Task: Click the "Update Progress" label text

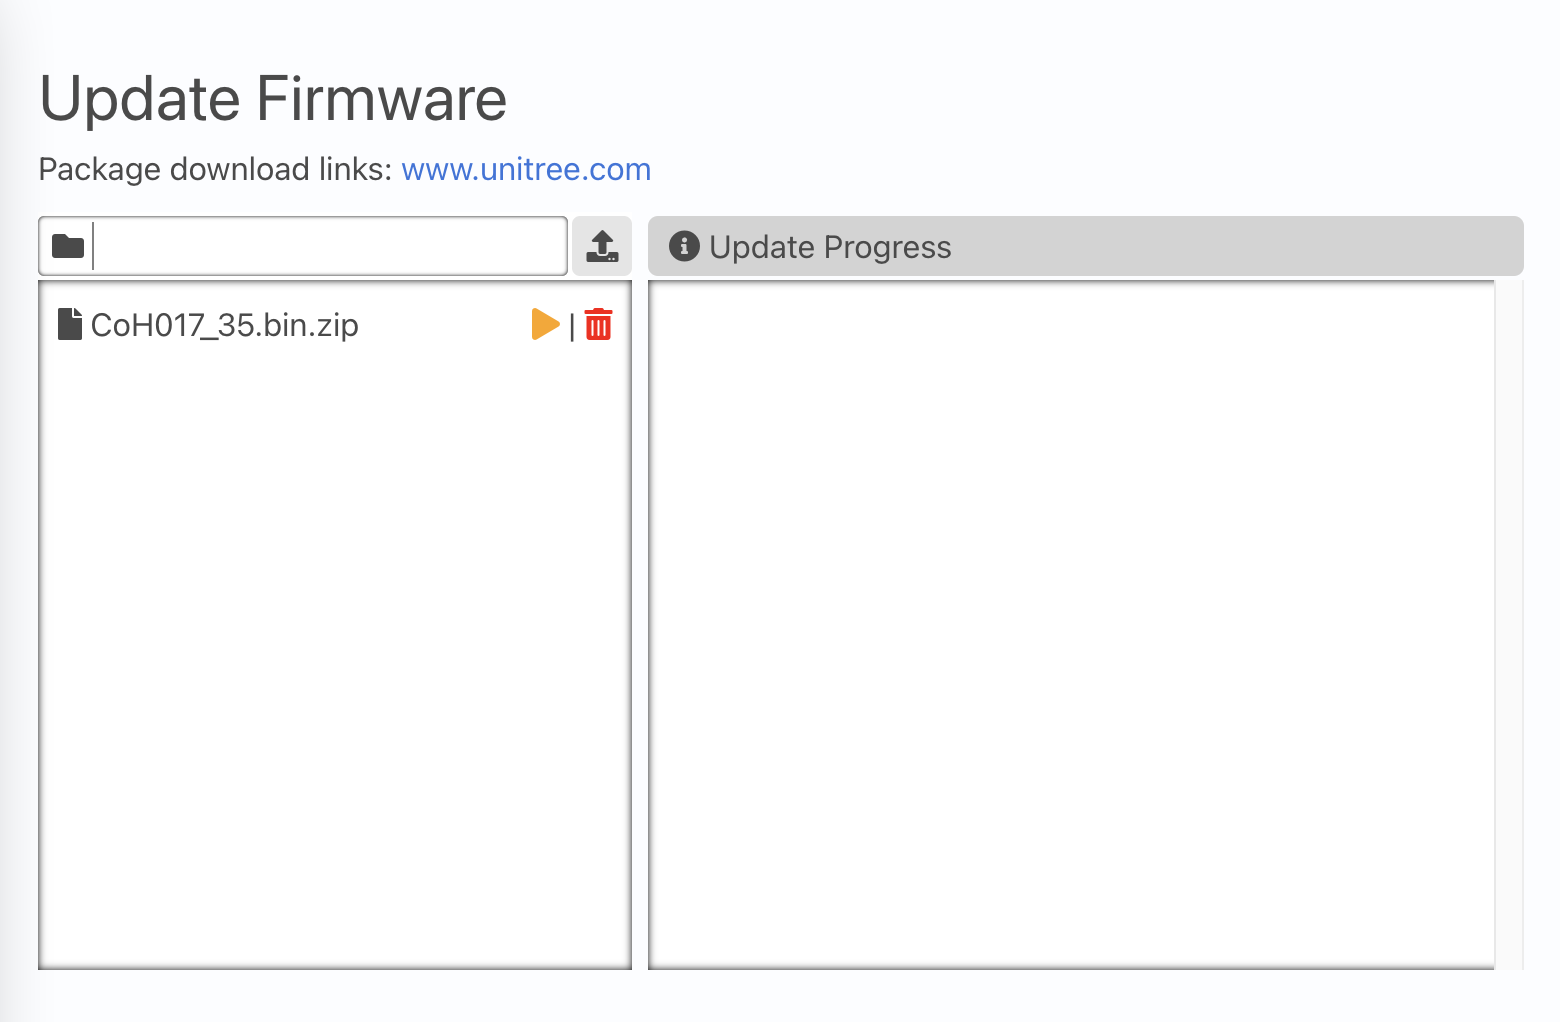Action: (830, 247)
